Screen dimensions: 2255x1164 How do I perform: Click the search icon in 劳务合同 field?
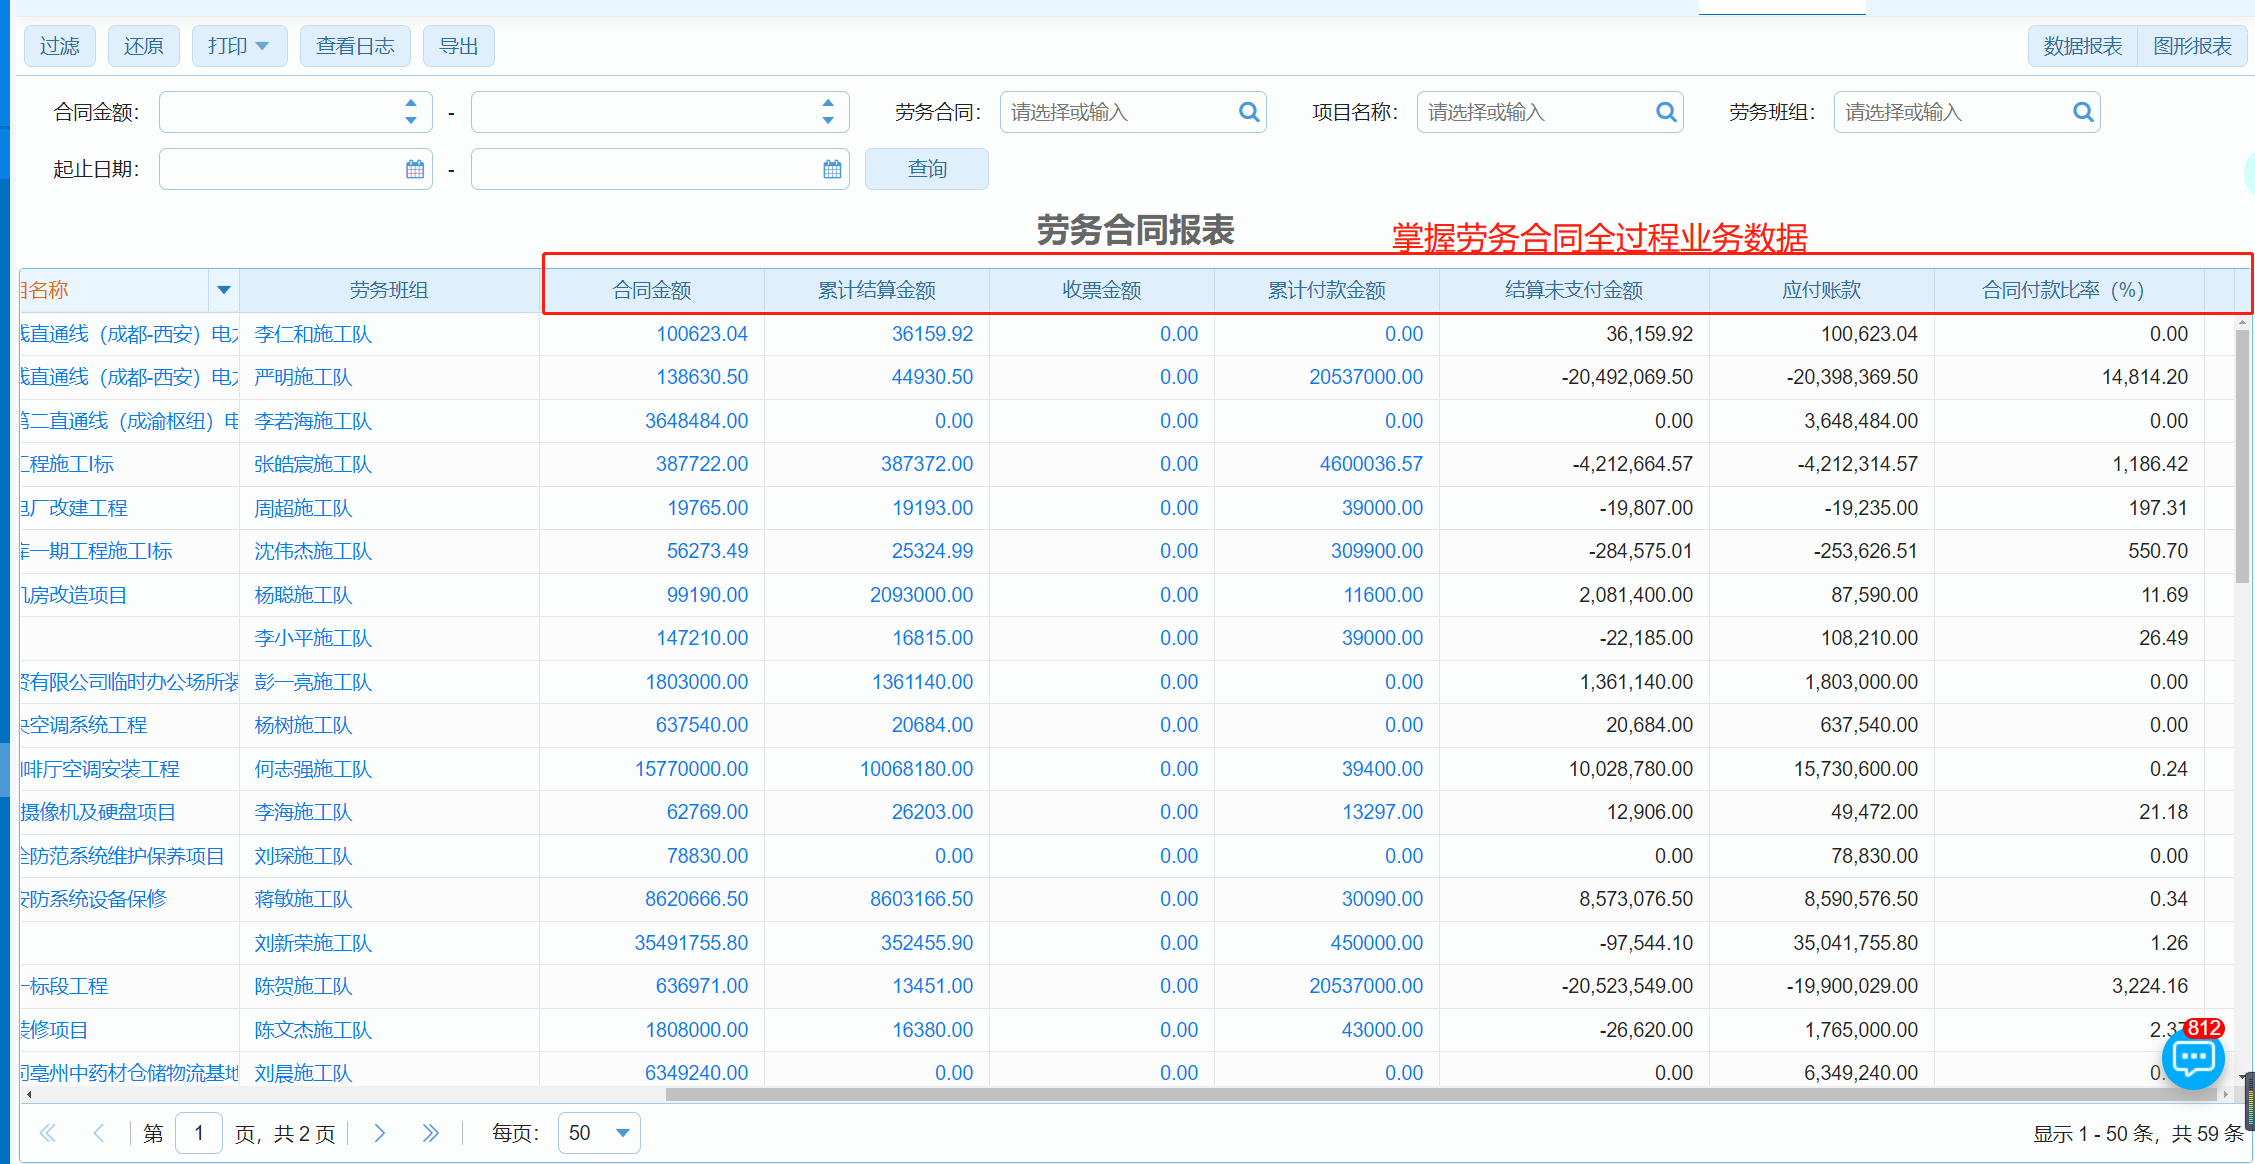tap(1248, 112)
